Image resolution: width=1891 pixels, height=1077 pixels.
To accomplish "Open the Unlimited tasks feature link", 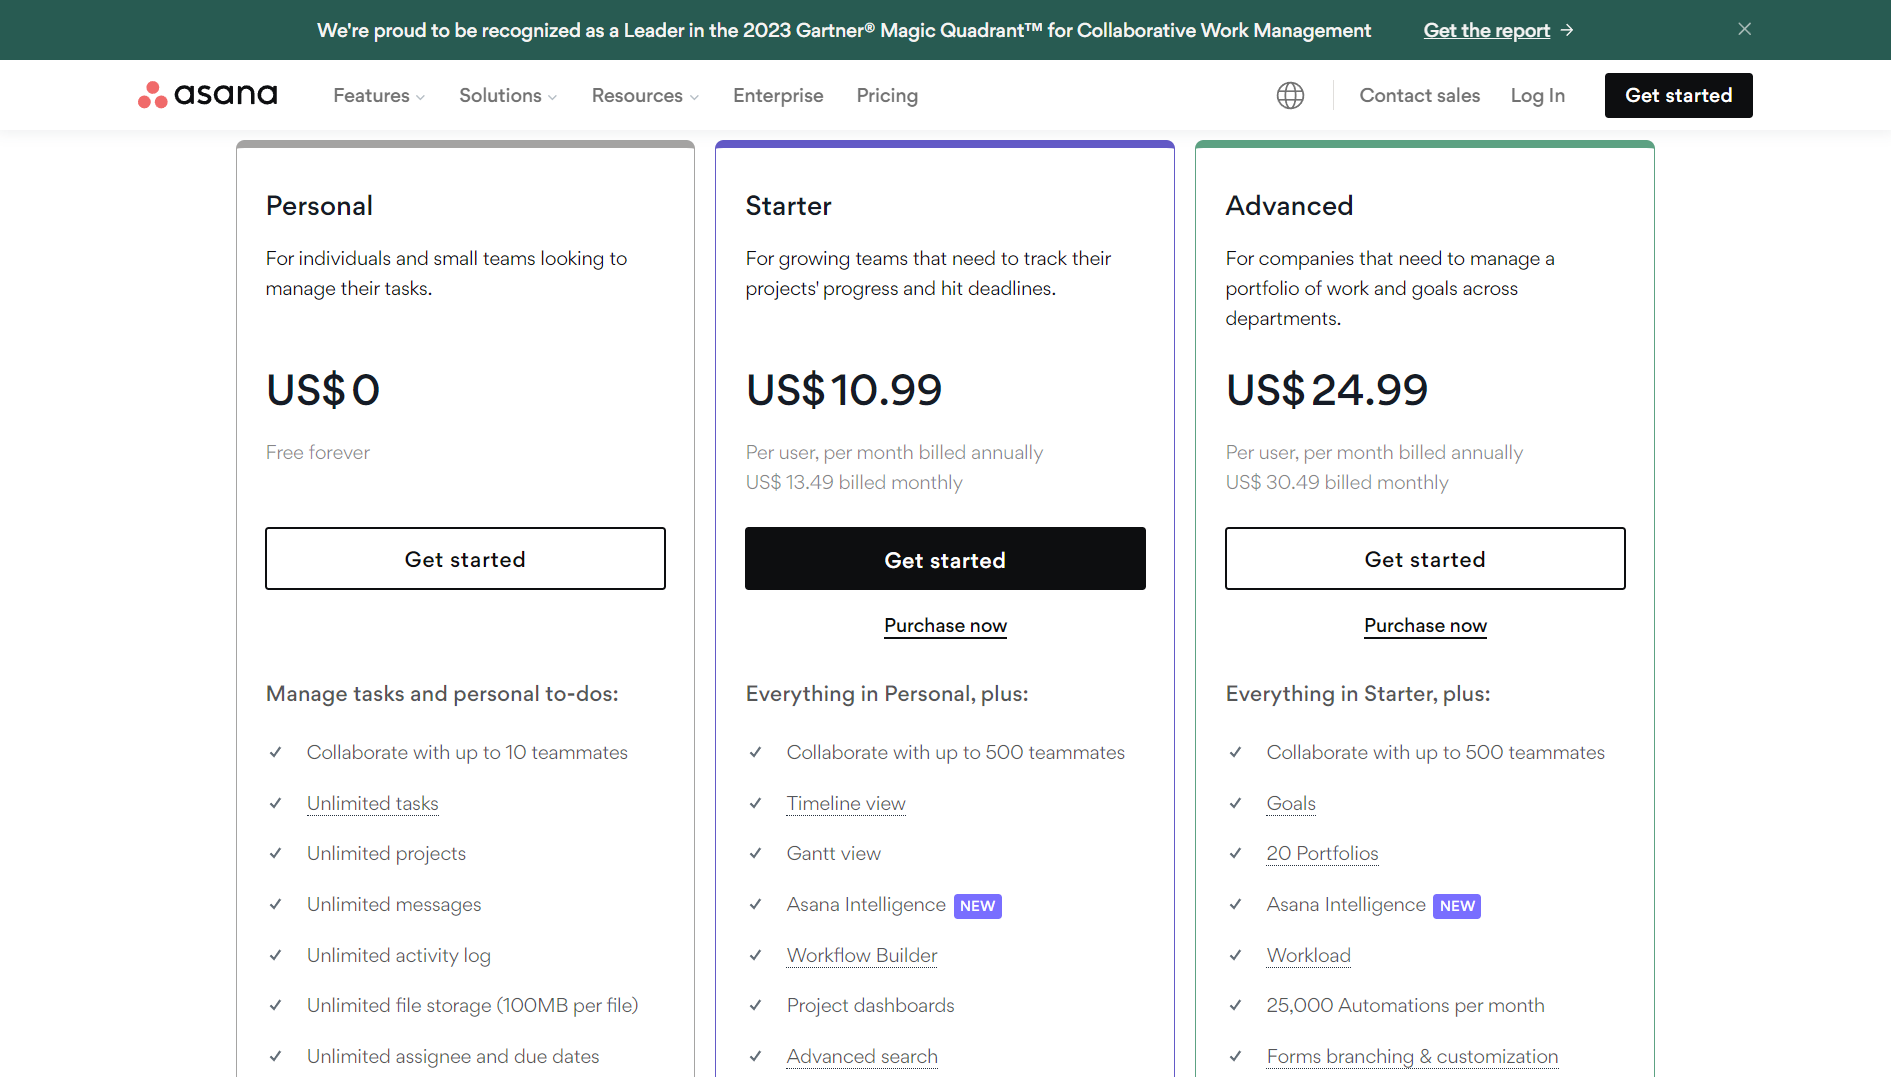I will (372, 803).
